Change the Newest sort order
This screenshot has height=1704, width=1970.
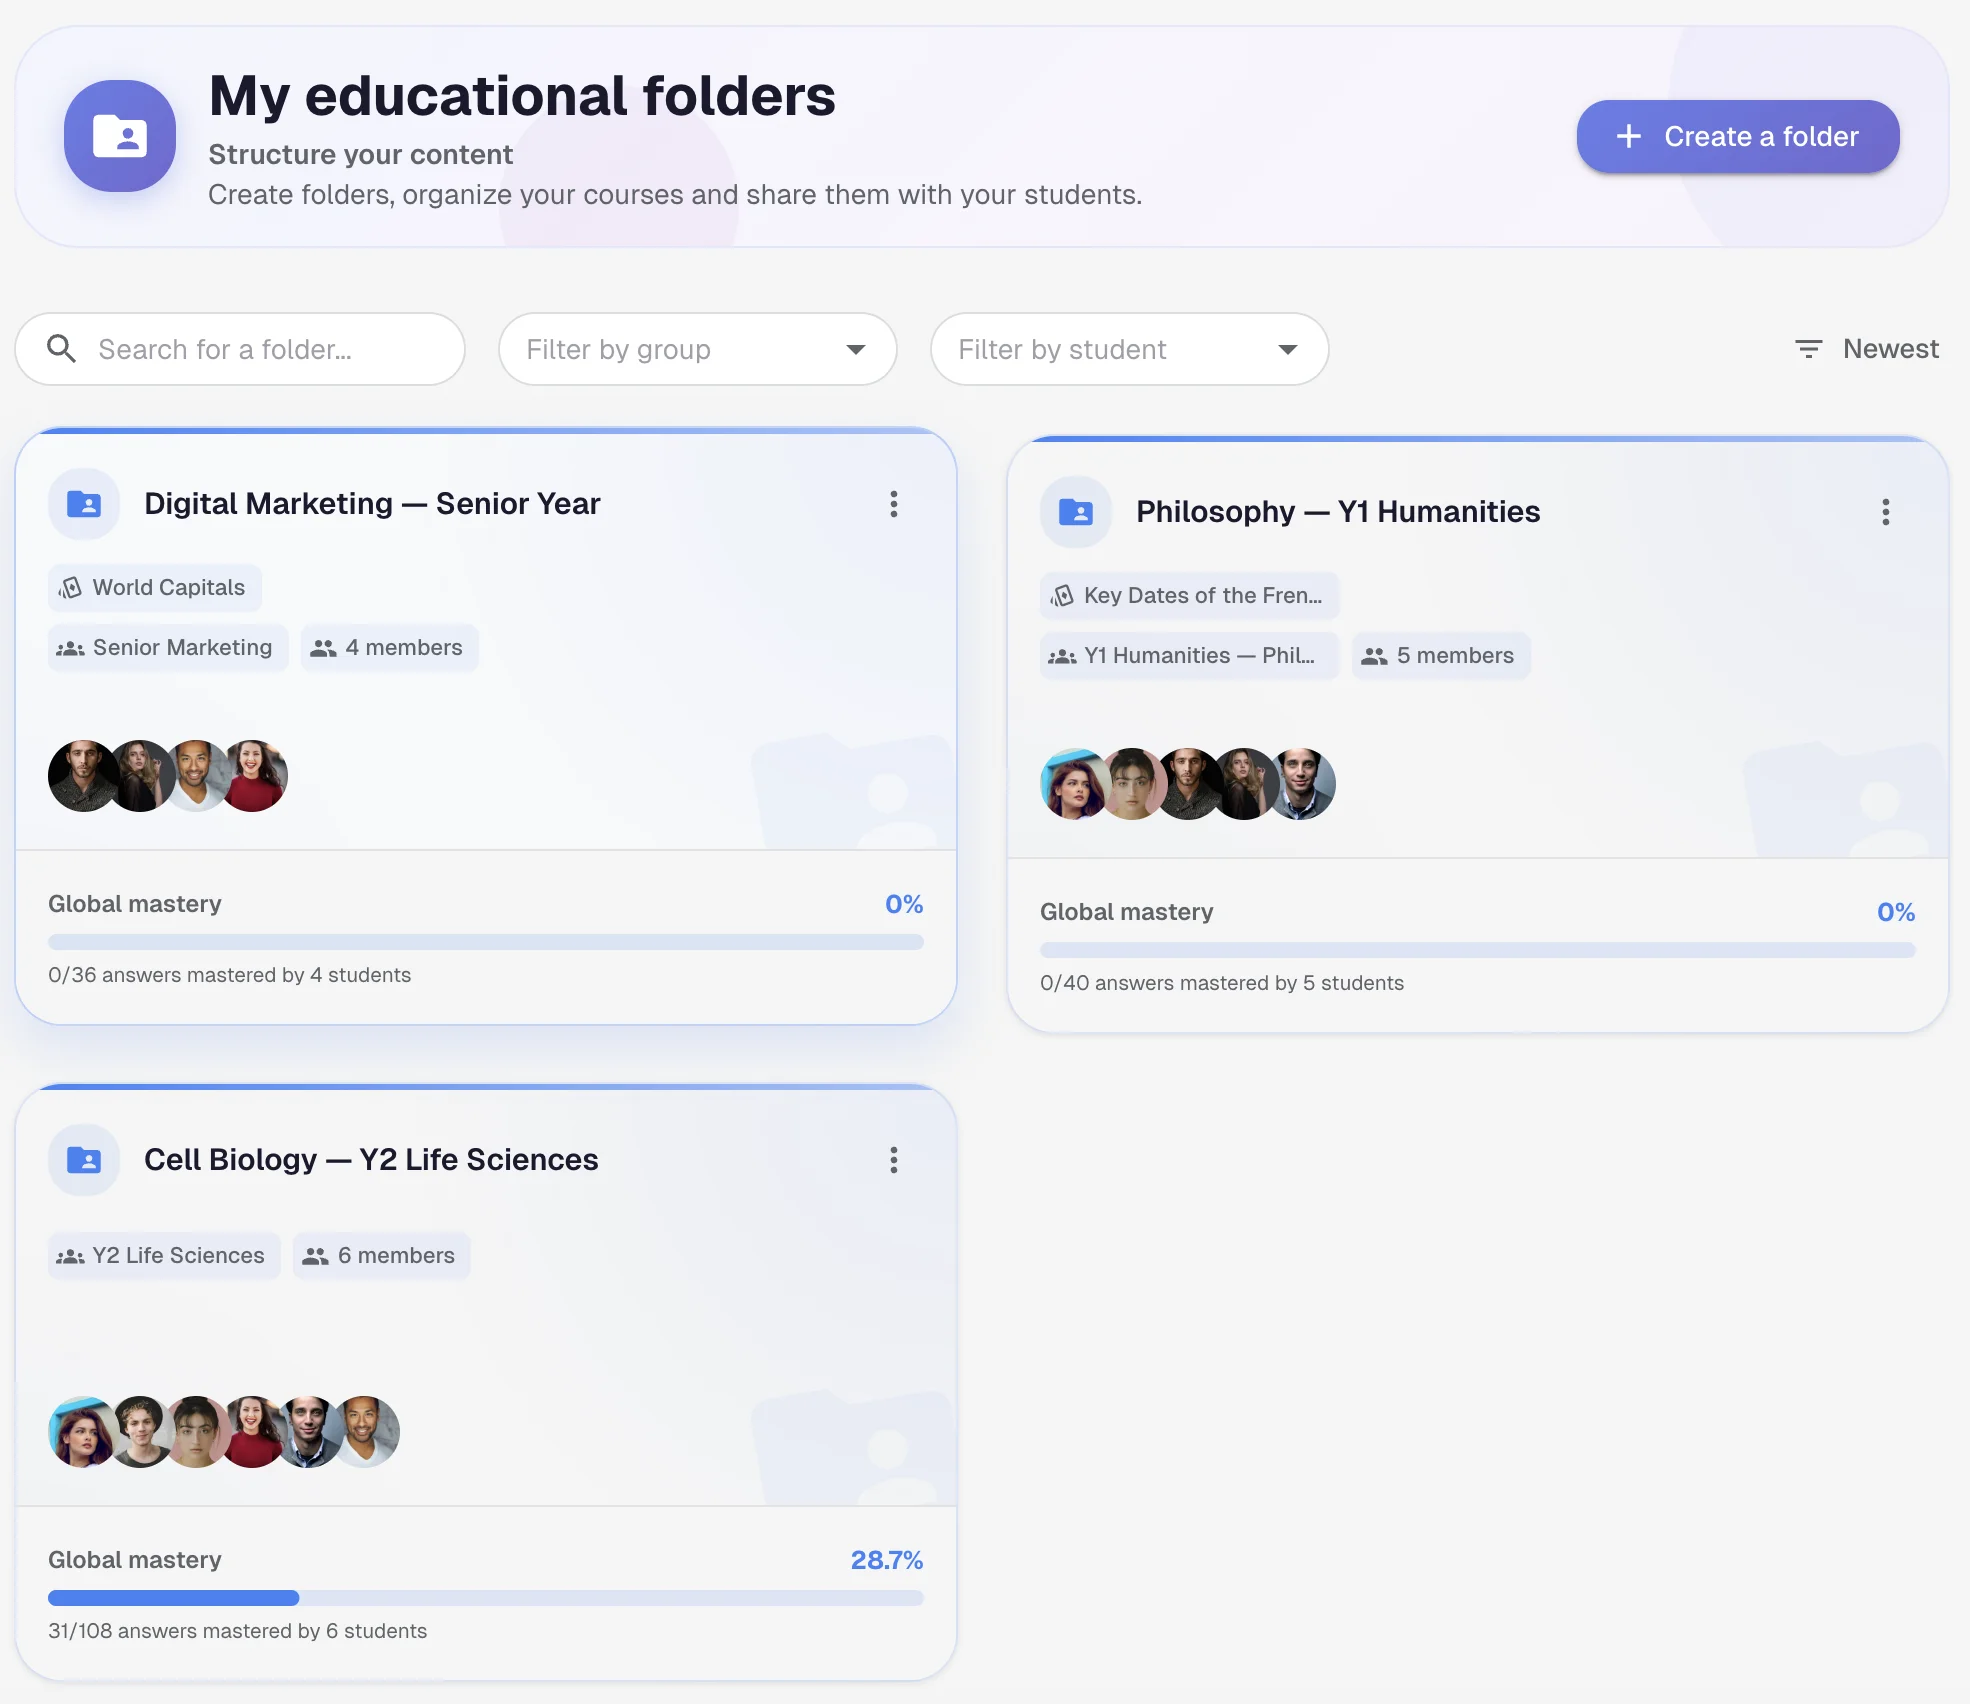(x=1890, y=349)
